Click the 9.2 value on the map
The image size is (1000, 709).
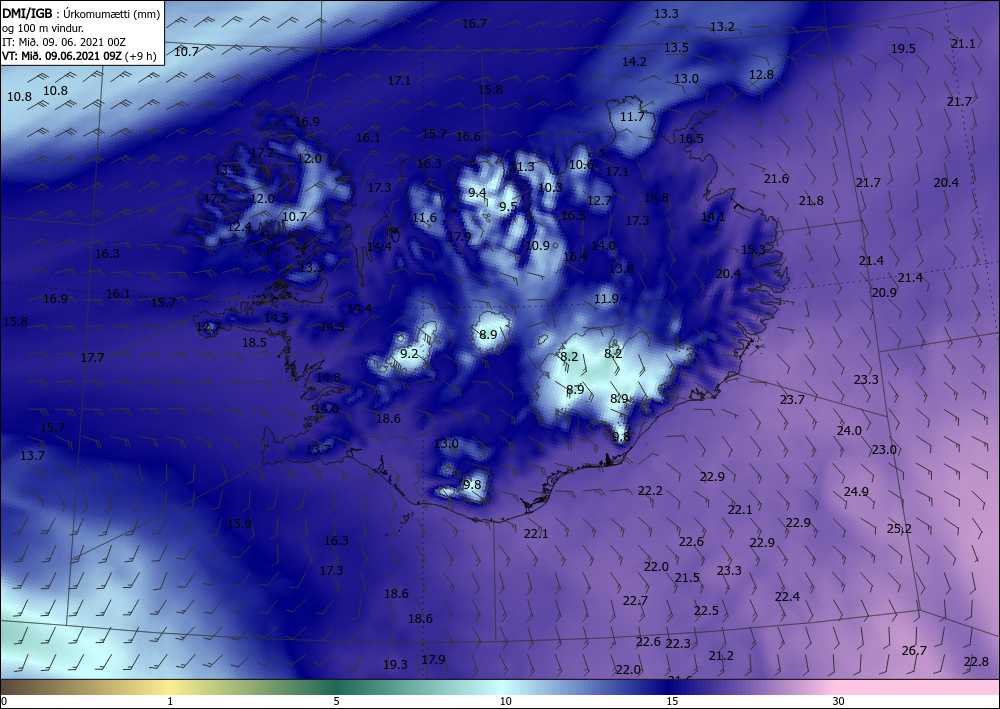pyautogui.click(x=409, y=353)
